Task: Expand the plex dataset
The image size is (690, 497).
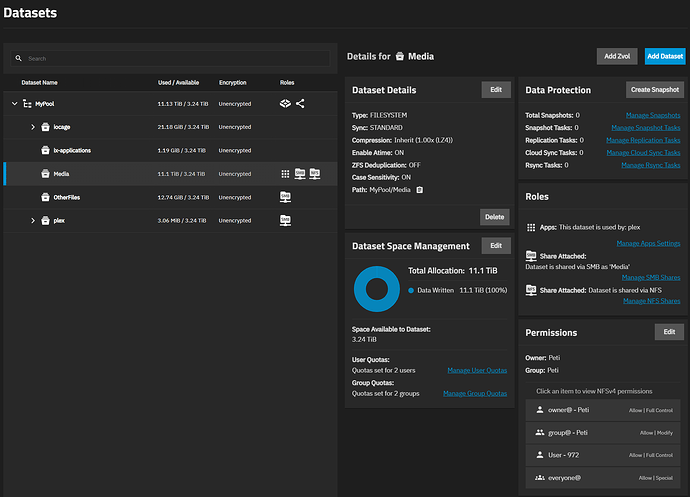Action: click(x=33, y=221)
